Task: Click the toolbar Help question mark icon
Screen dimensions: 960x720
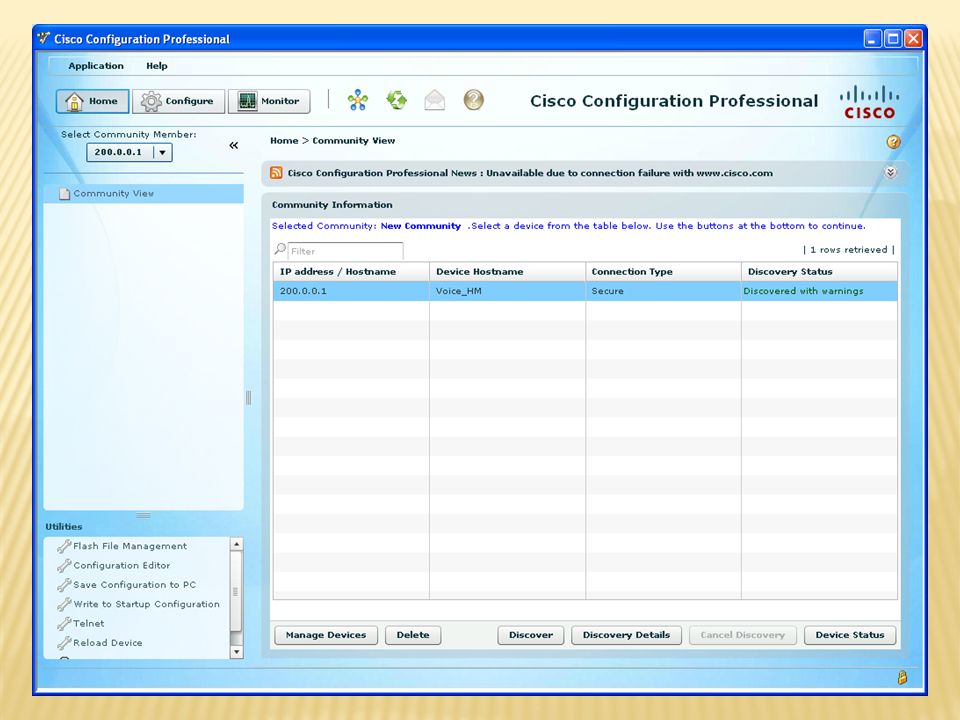Action: tap(473, 100)
